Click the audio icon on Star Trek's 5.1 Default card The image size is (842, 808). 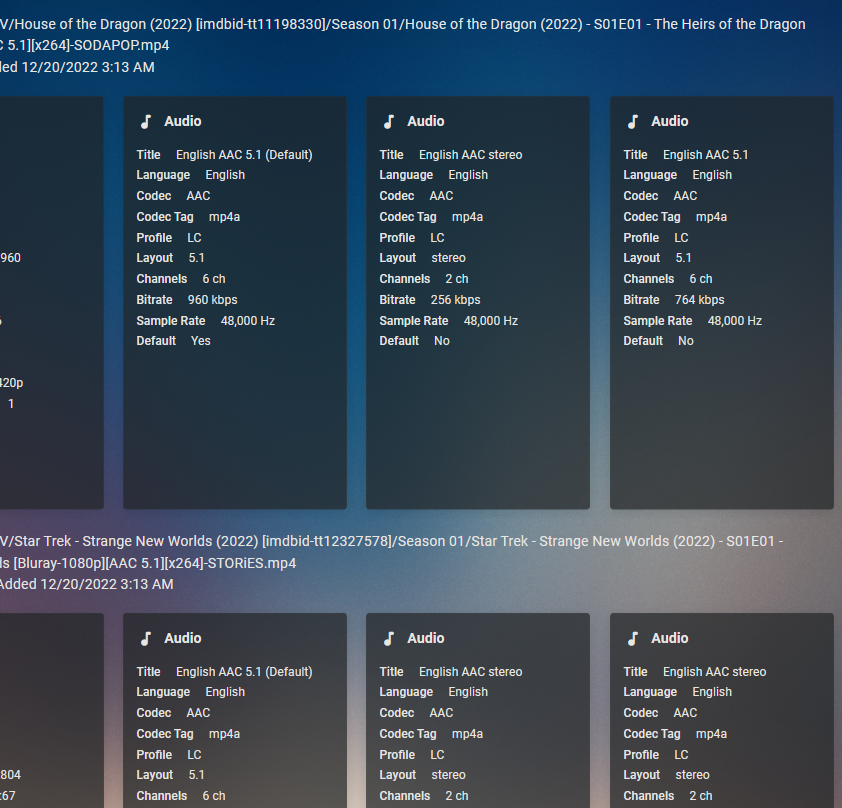pos(145,638)
